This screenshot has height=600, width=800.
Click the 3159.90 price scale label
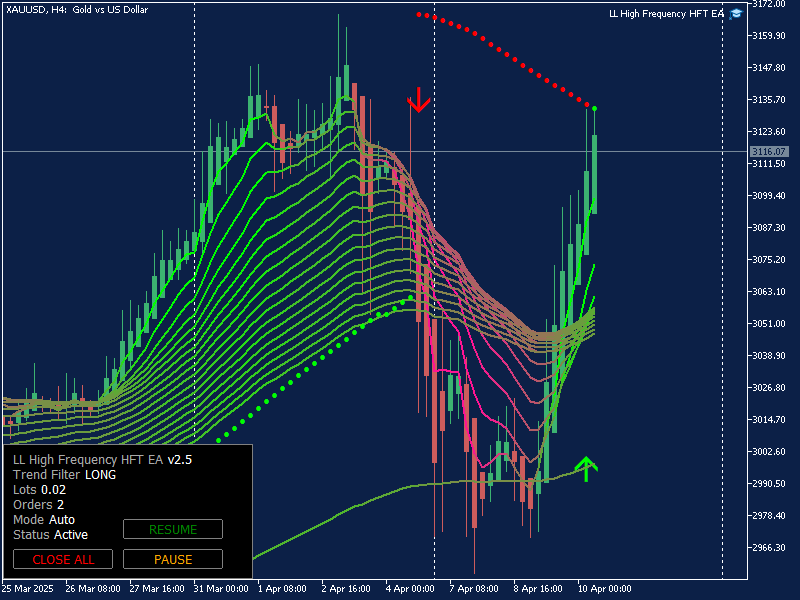tap(769, 36)
